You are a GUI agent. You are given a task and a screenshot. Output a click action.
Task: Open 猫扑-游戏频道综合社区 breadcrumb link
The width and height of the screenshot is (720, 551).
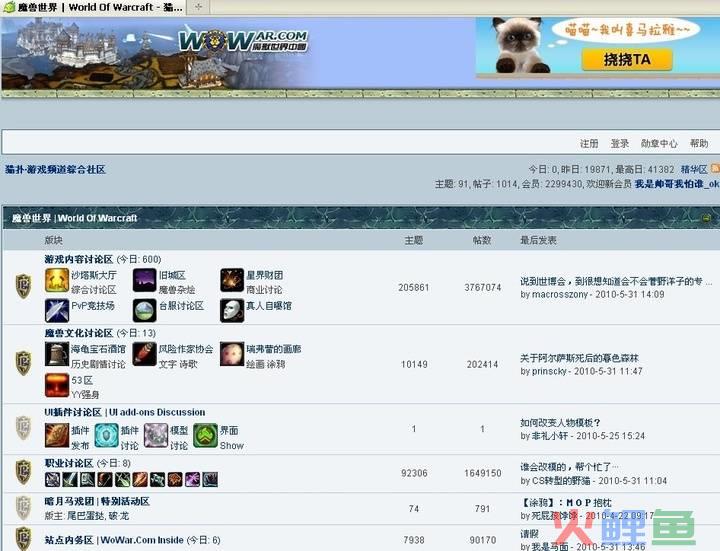tap(56, 169)
